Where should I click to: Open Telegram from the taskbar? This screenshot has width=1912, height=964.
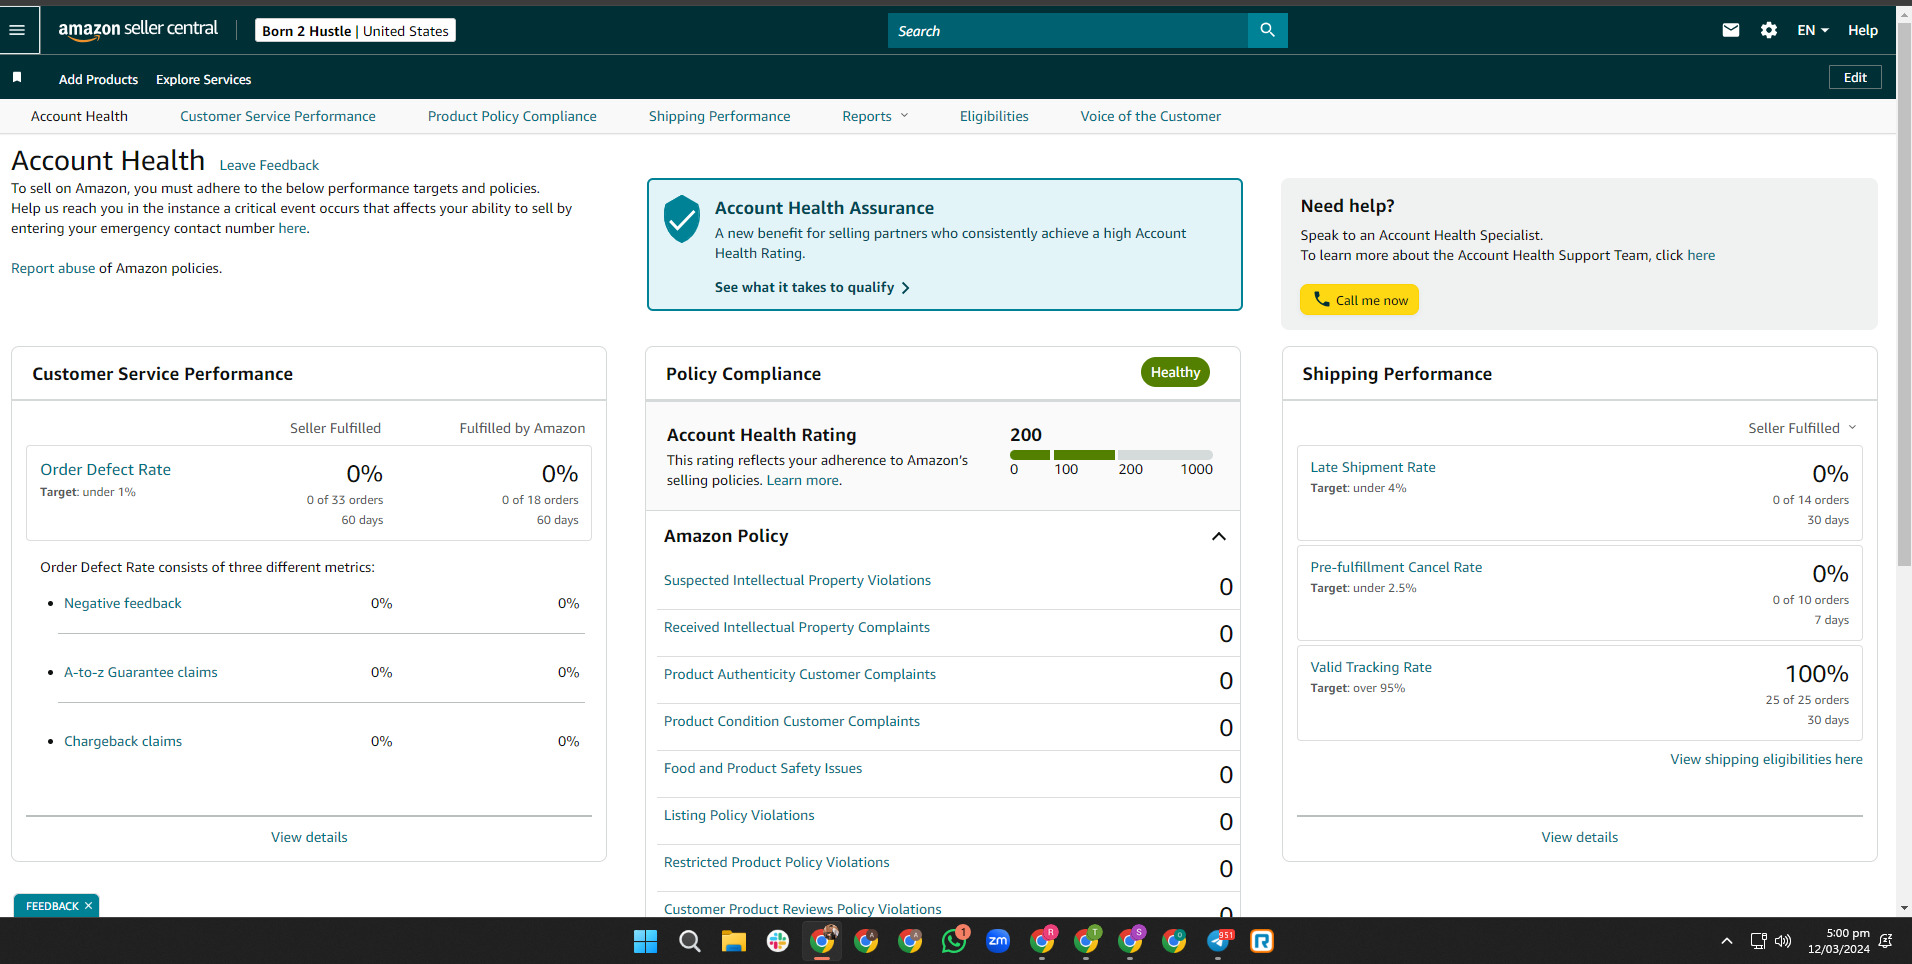1219,941
